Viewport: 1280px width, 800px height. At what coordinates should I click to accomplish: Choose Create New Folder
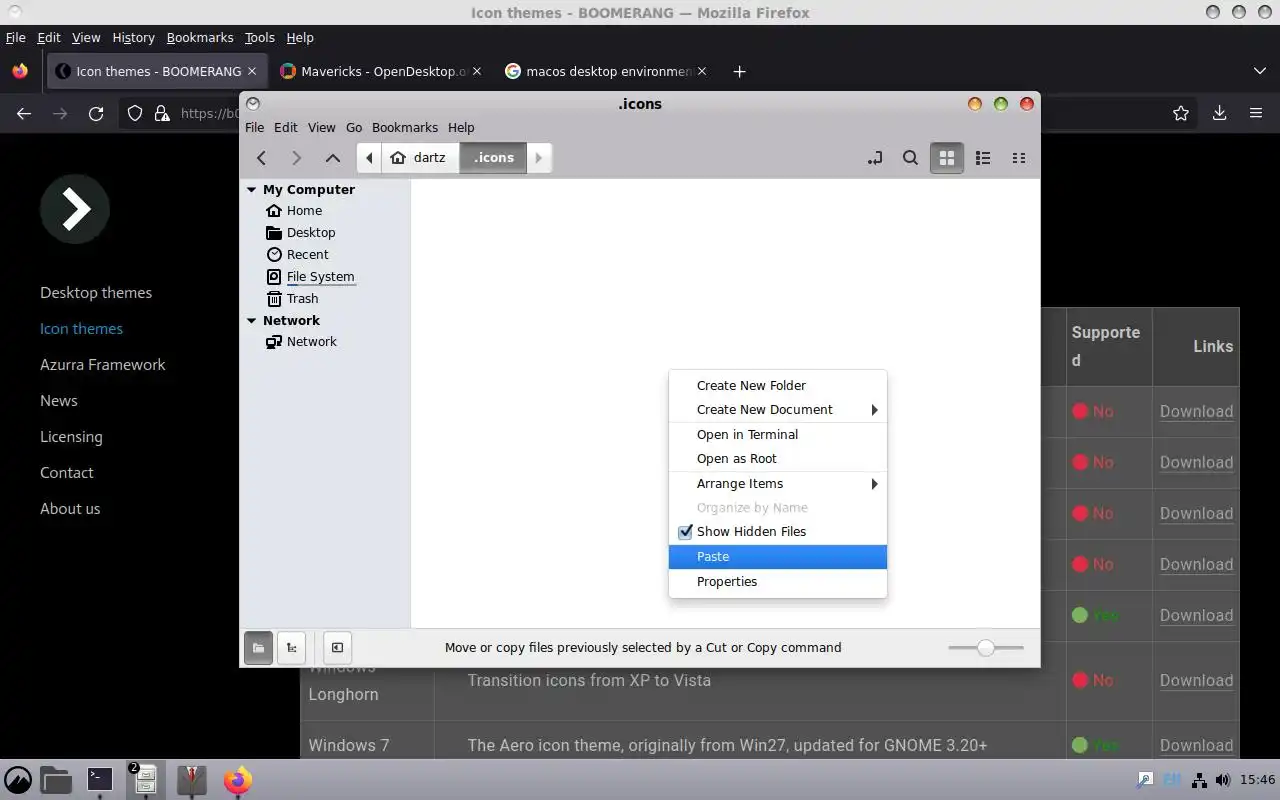click(778, 386)
